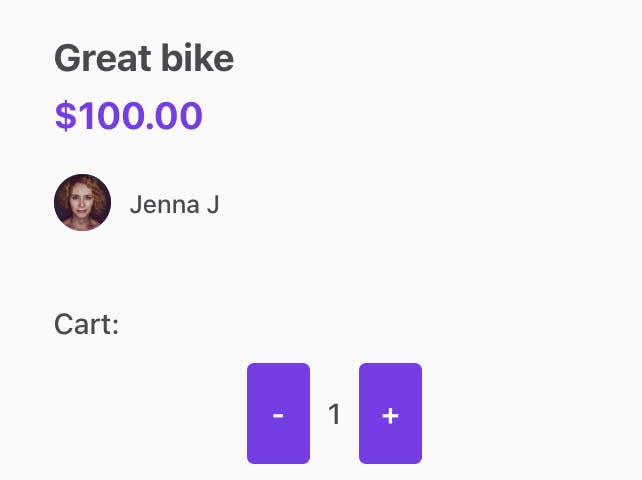This screenshot has width=642, height=480.
Task: Click the $100.00 price
Action: click(x=129, y=116)
